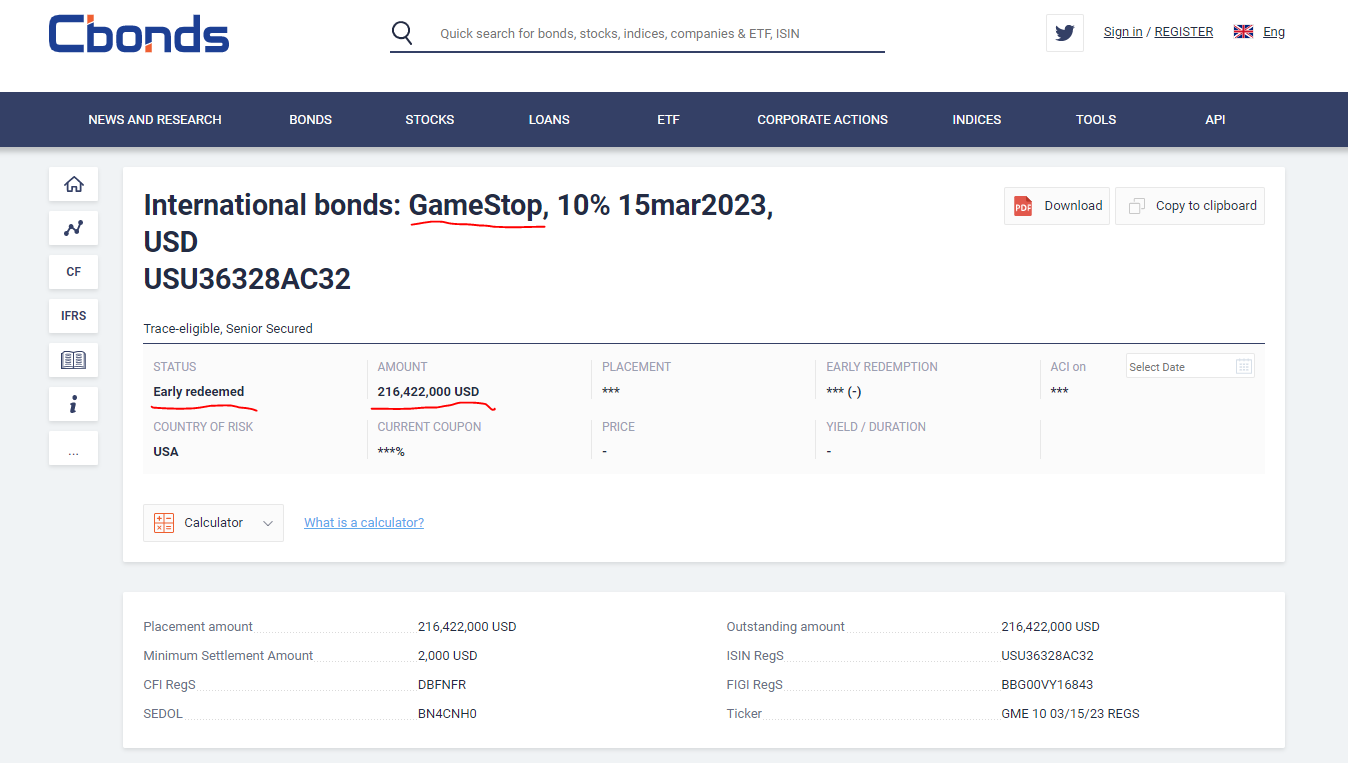
Task: Click the Cbonds logo
Action: [x=138, y=34]
